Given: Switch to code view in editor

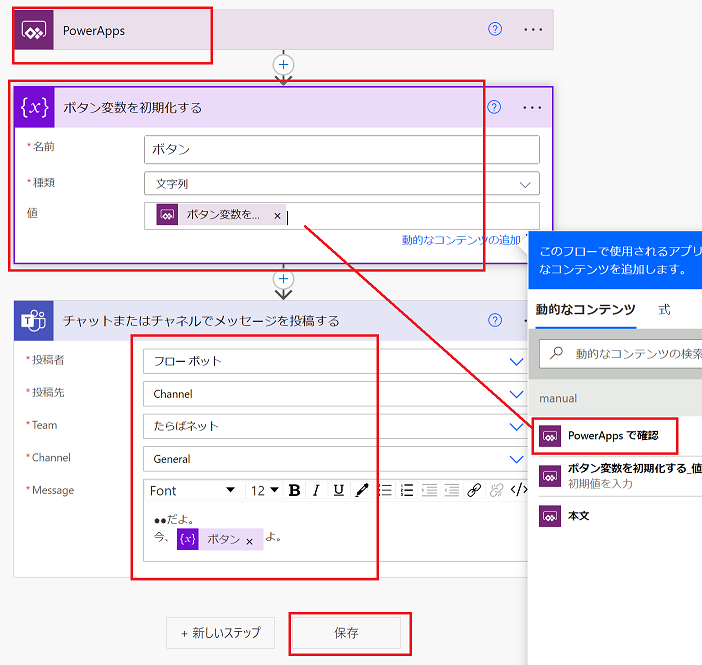Looking at the screenshot, I should pyautogui.click(x=519, y=490).
